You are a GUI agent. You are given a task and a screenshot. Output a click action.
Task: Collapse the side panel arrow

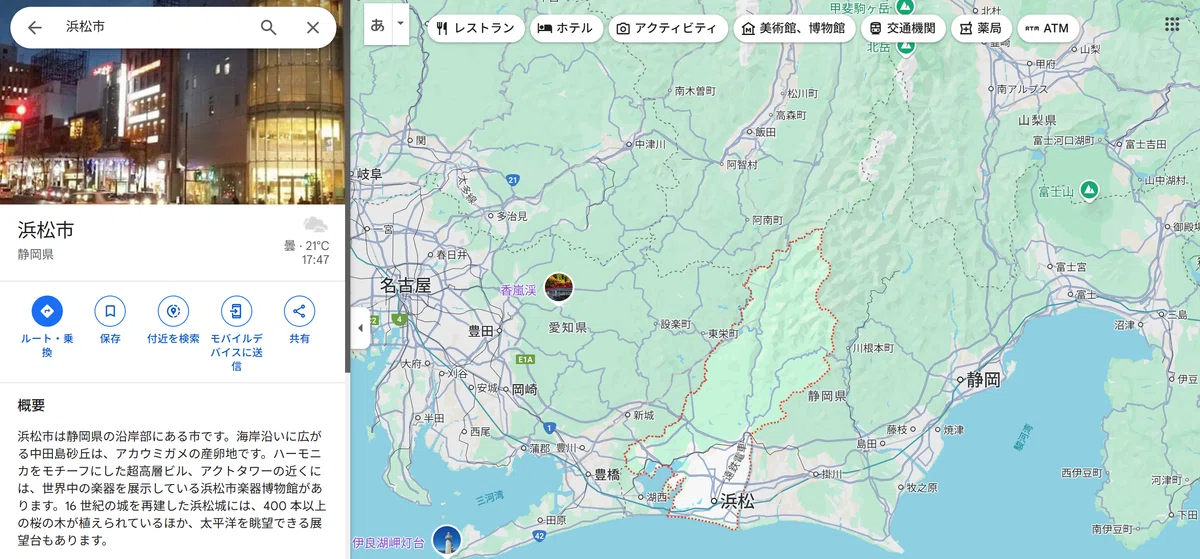pyautogui.click(x=363, y=329)
